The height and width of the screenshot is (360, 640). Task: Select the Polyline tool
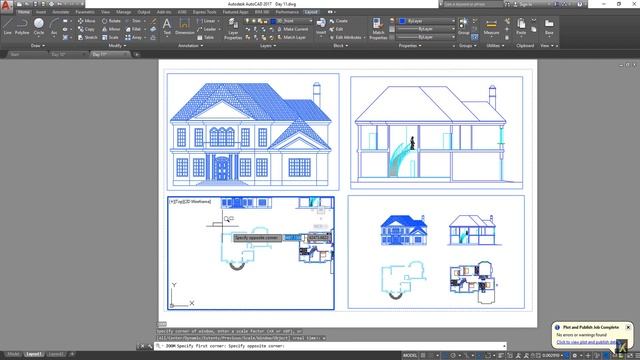[x=22, y=26]
